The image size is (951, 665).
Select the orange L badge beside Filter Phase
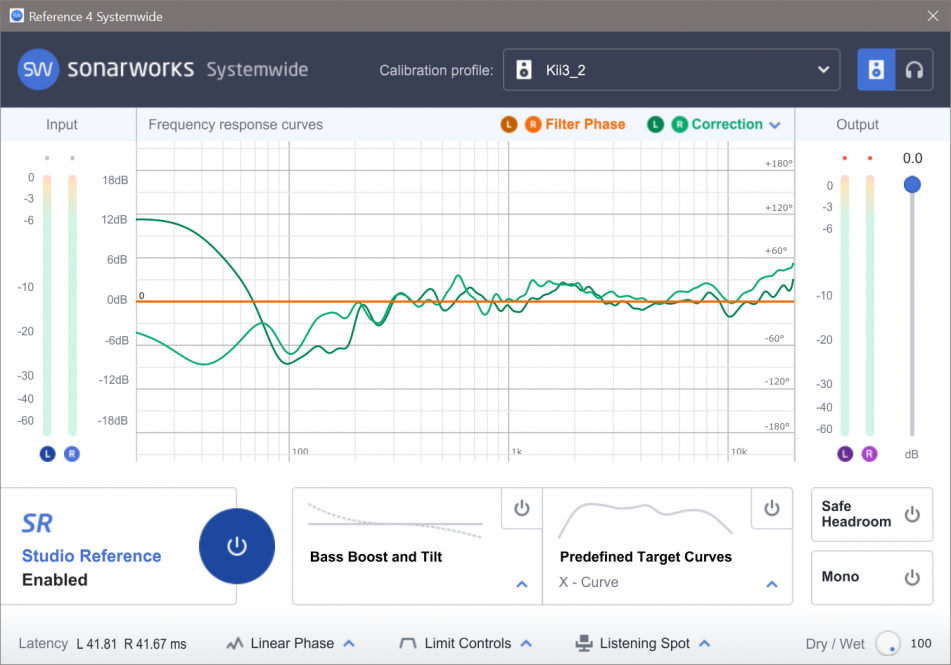(510, 124)
